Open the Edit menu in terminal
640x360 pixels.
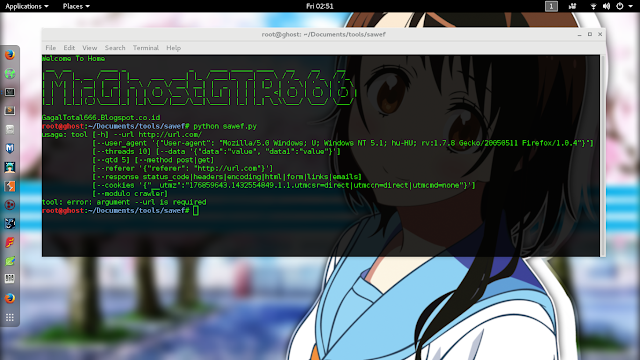click(69, 48)
